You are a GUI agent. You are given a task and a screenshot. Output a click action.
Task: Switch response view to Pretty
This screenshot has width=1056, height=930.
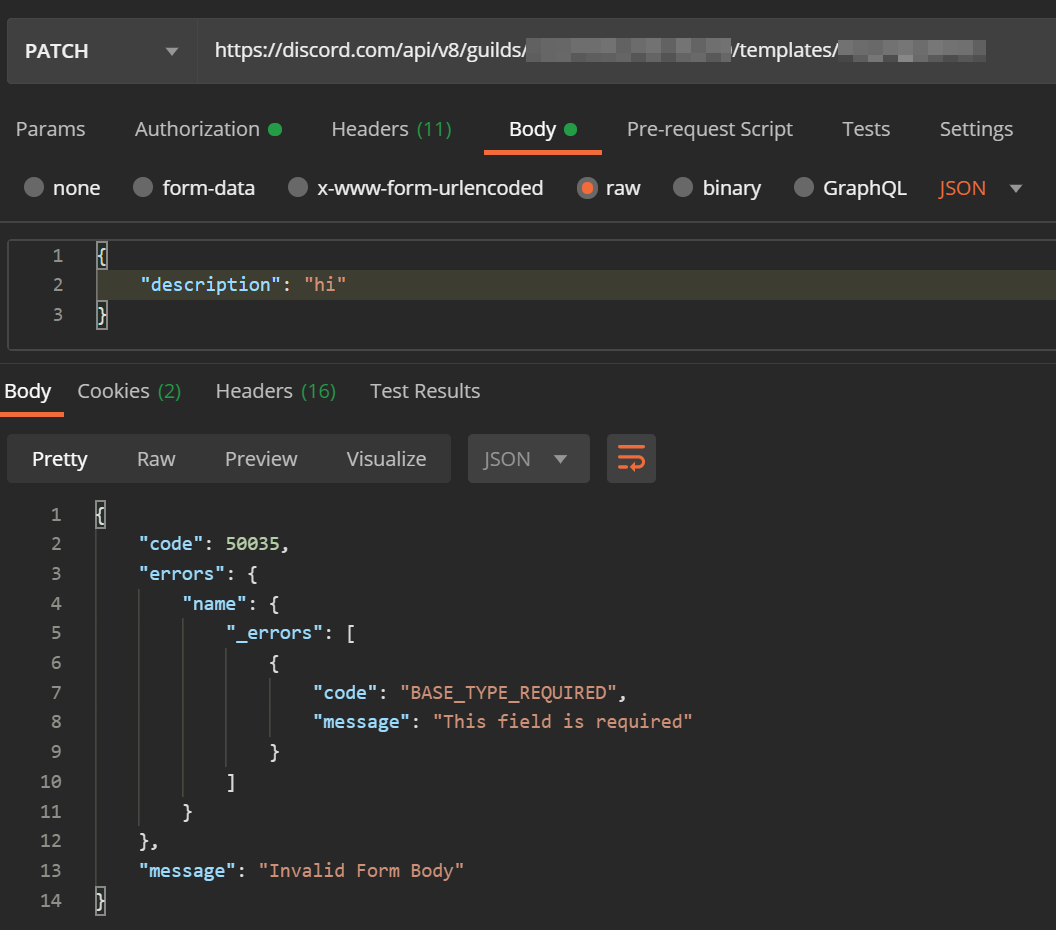point(60,459)
